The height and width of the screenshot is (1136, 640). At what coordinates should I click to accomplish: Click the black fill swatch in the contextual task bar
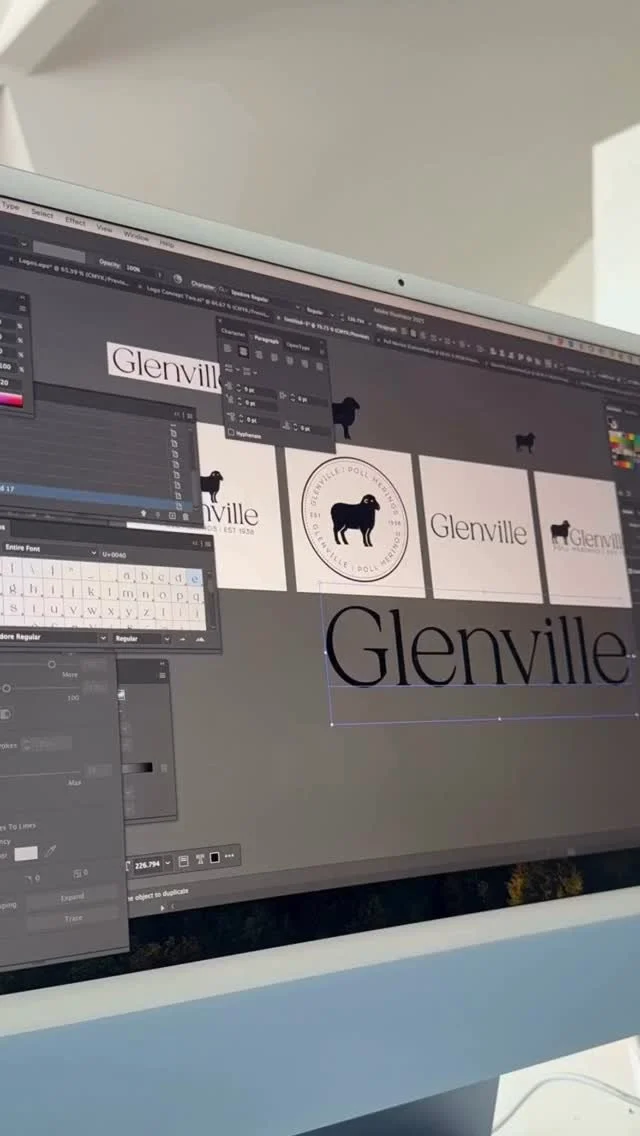[215, 858]
